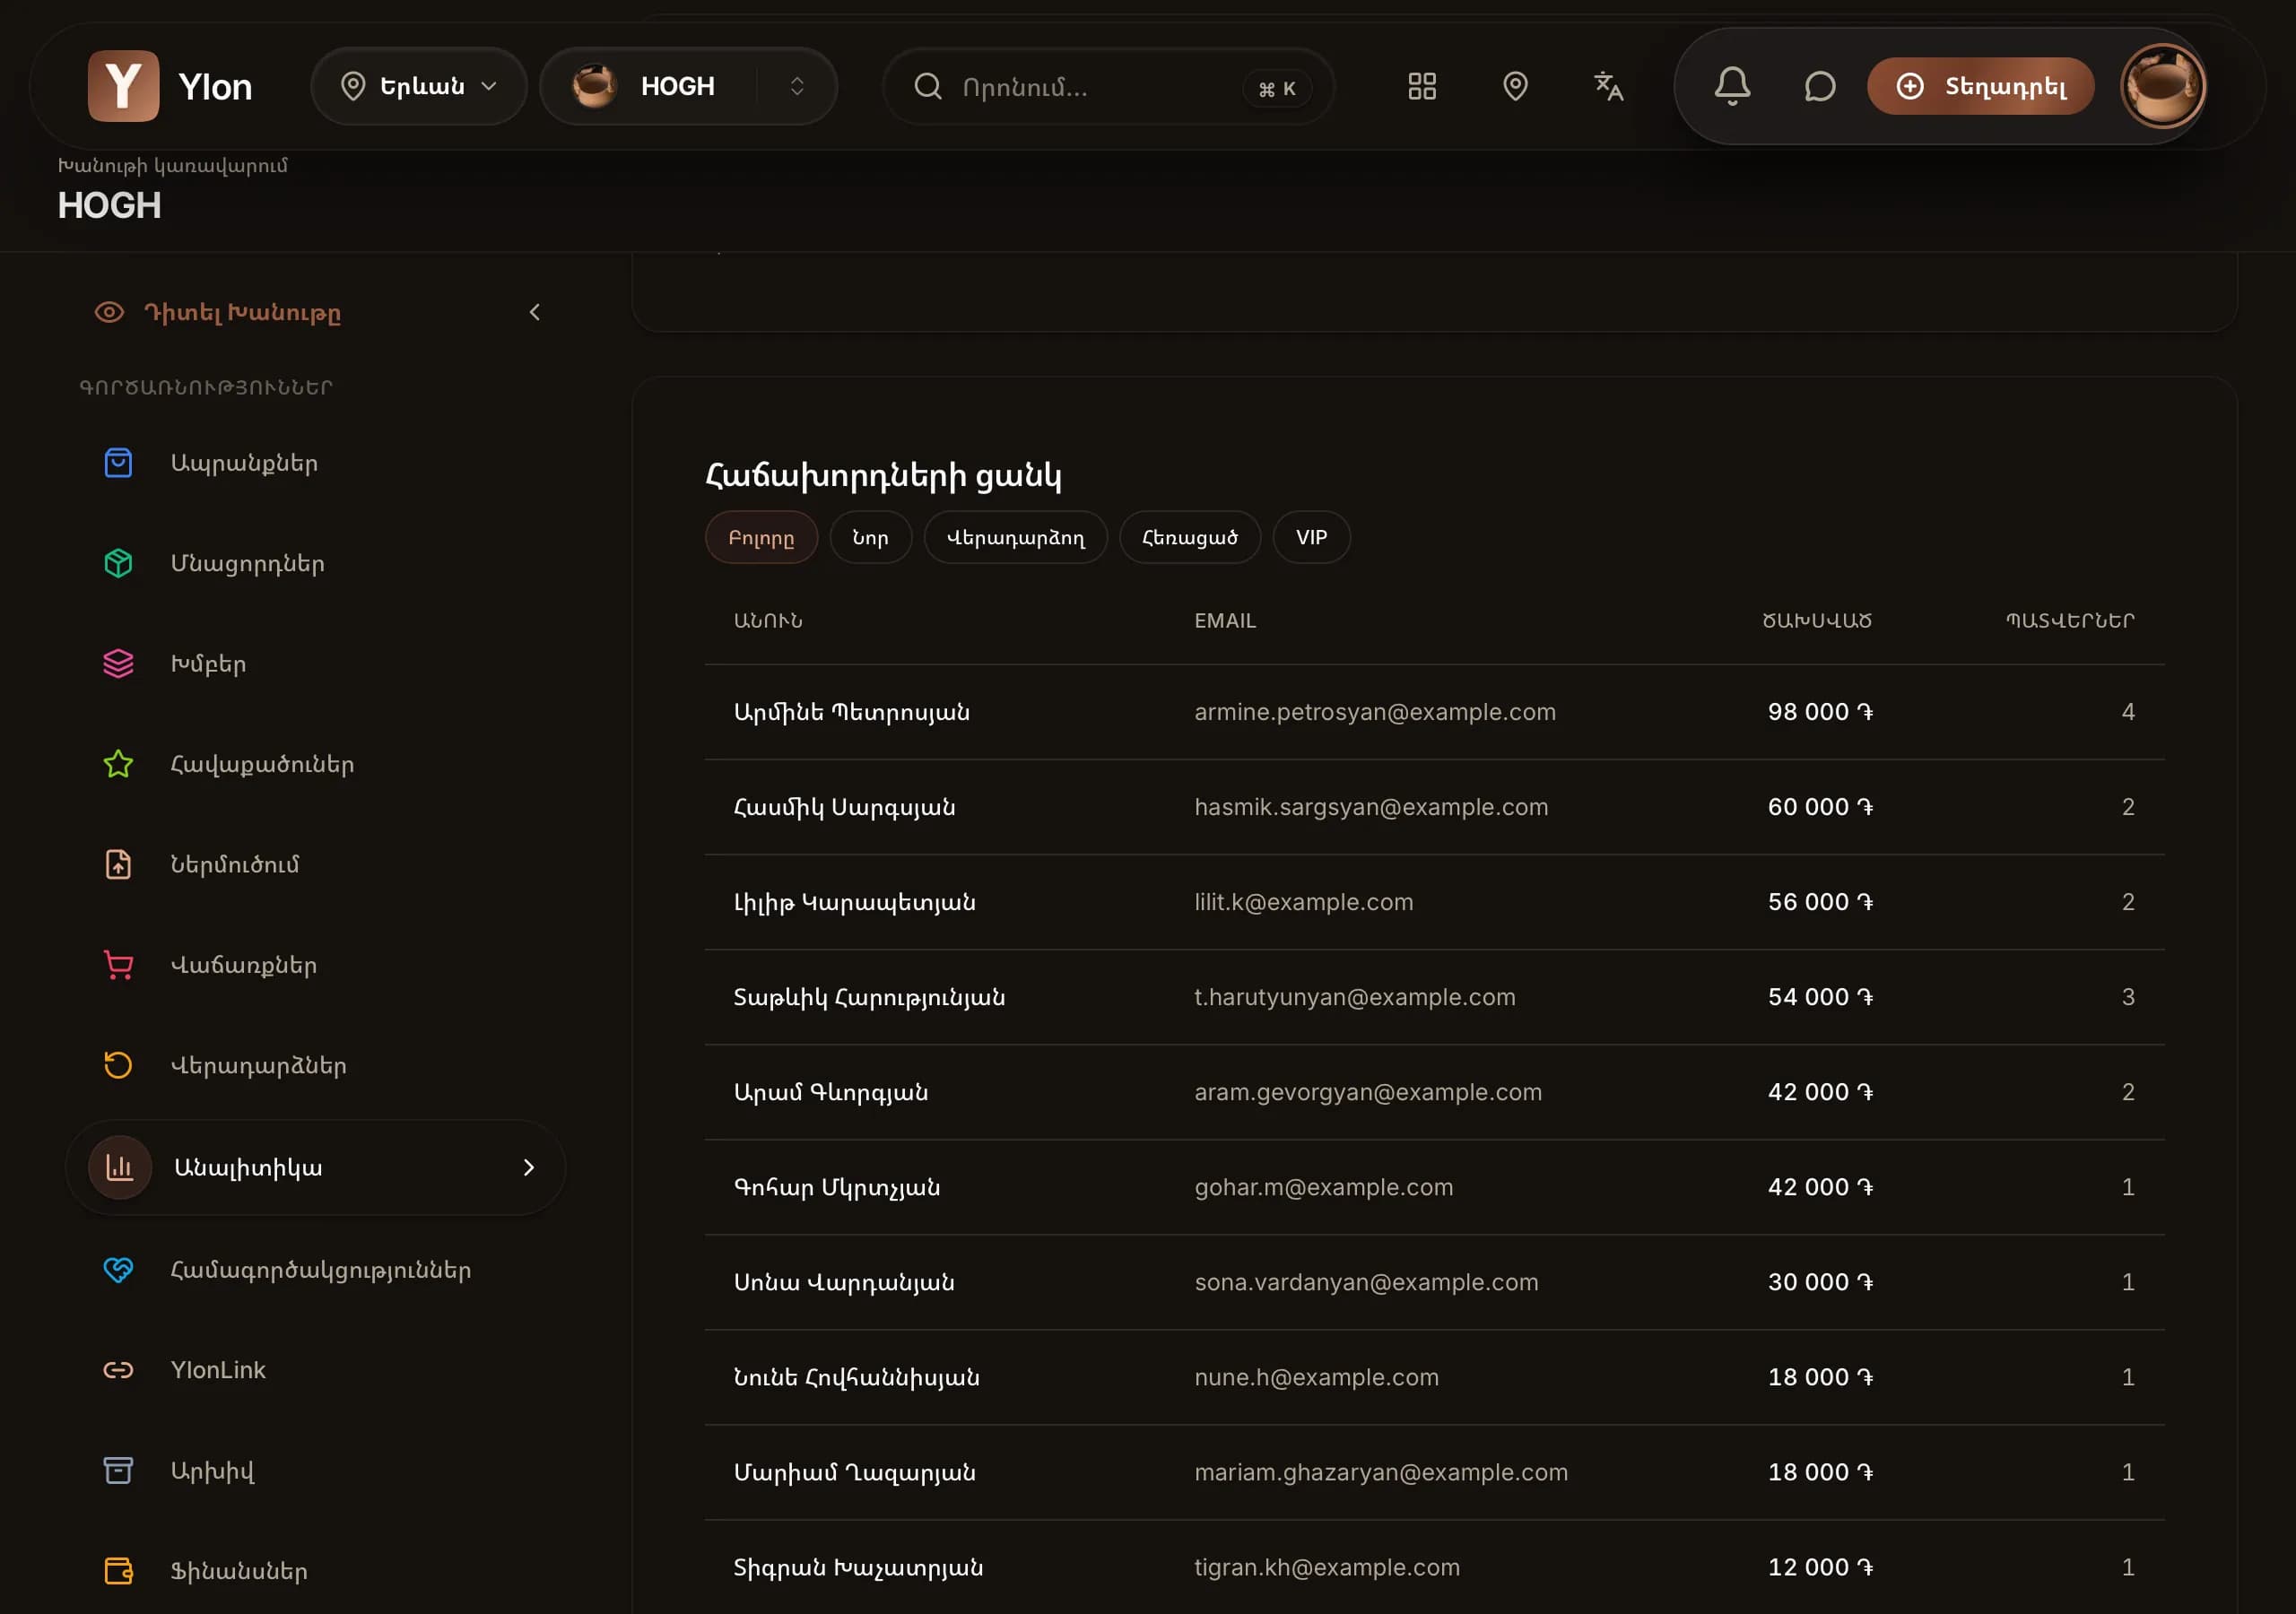
Task: Select customer Մարիամ Ղազարյան
Action: click(x=854, y=1472)
